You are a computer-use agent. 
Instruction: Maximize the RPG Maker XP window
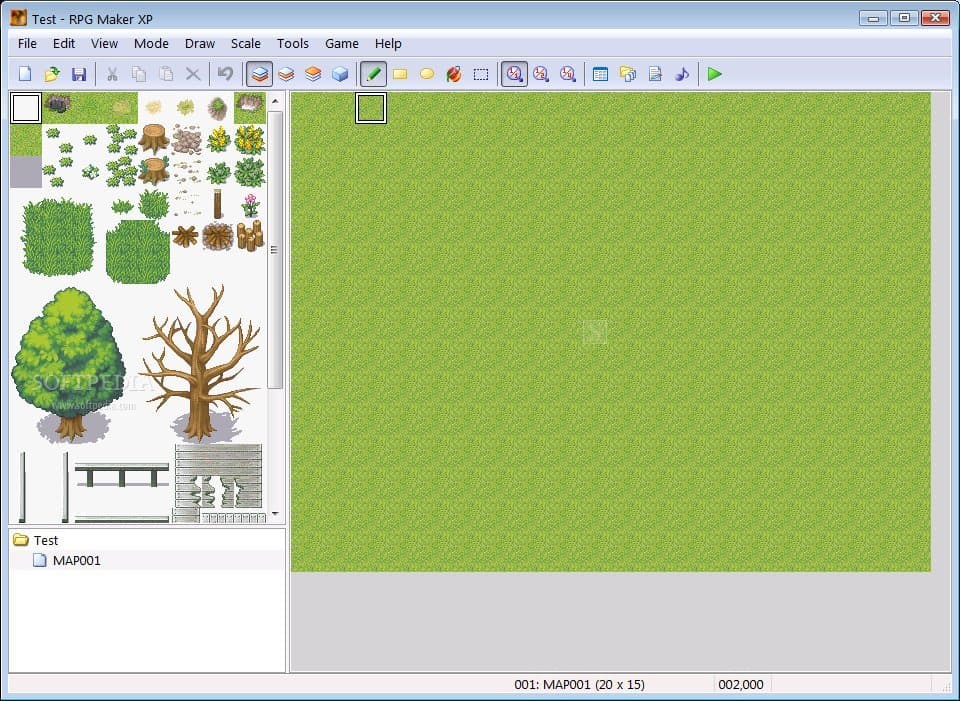pos(904,18)
